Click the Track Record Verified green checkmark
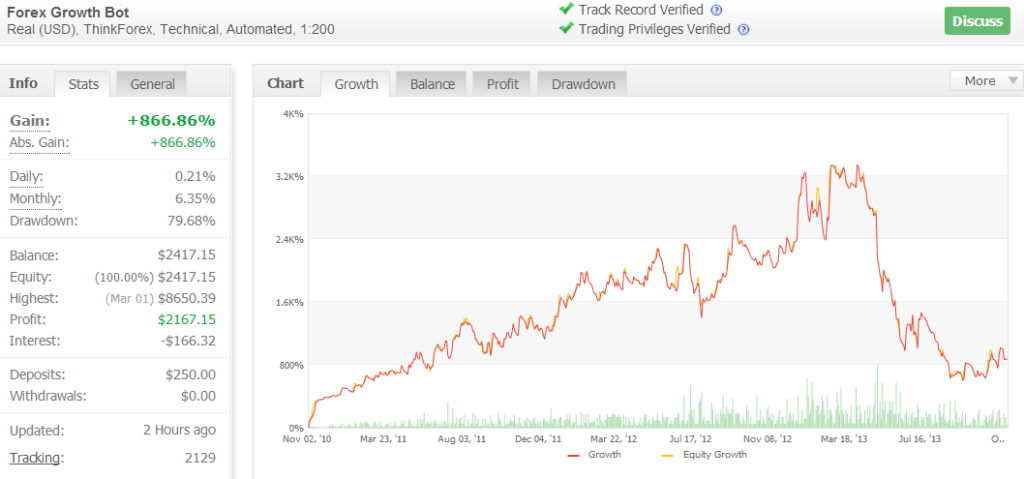Screen dimensions: 1024x479 [x=566, y=10]
